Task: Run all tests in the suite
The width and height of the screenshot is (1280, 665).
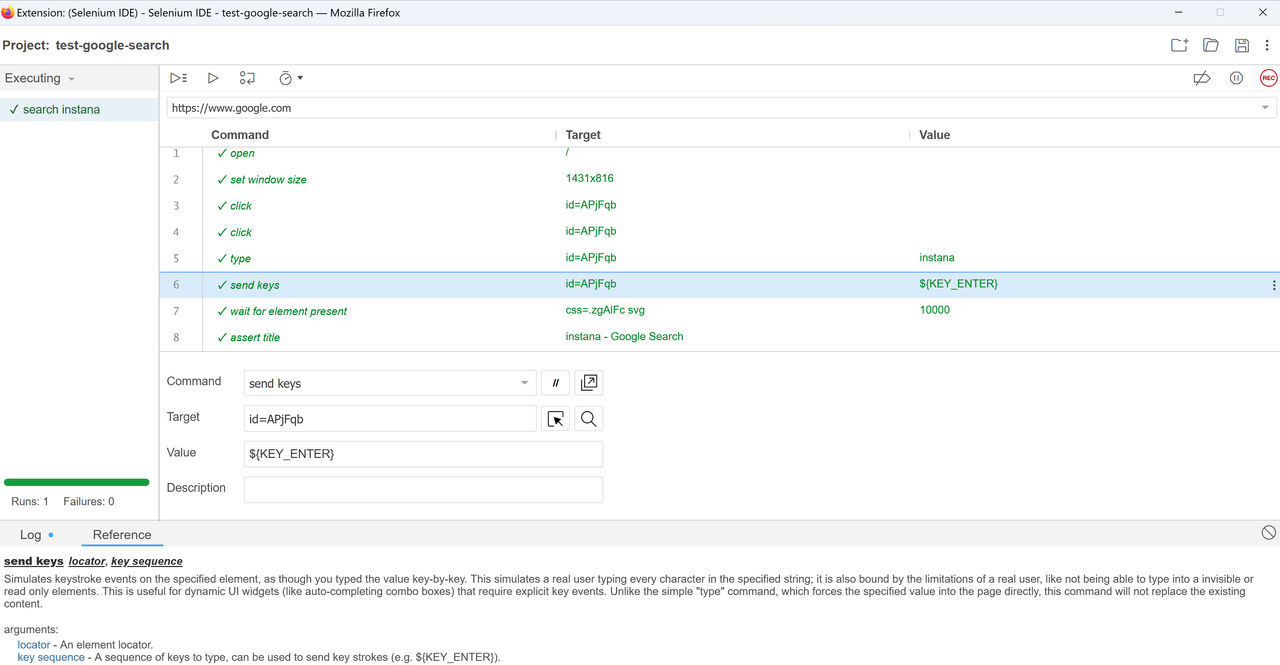Action: click(179, 78)
